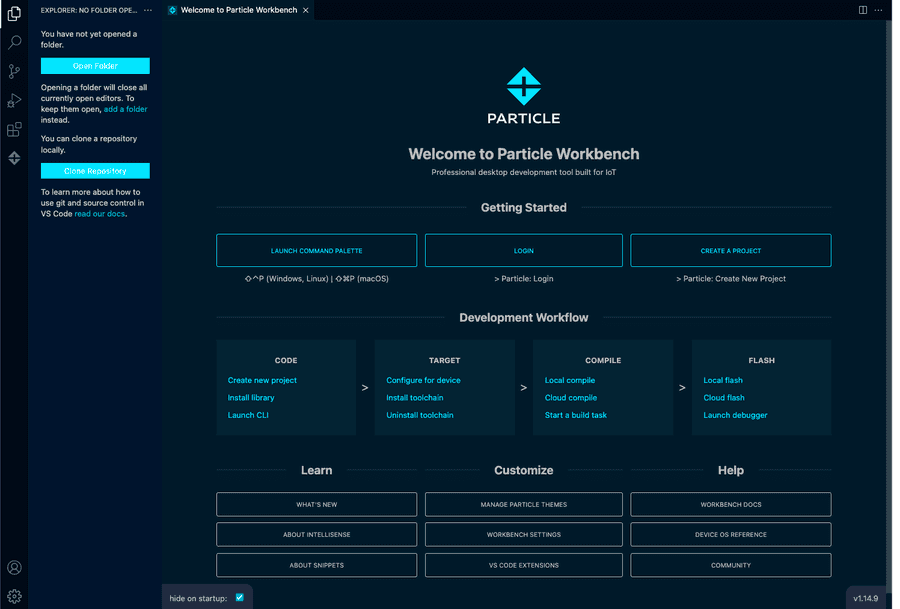
Task: Open Explorer panel more actions ellipsis
Action: (x=148, y=10)
